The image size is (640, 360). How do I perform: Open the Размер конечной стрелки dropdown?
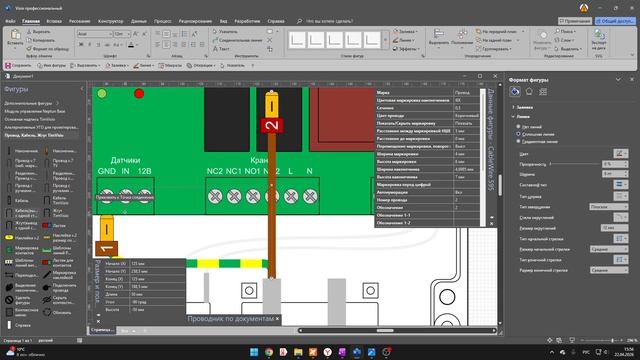609,270
